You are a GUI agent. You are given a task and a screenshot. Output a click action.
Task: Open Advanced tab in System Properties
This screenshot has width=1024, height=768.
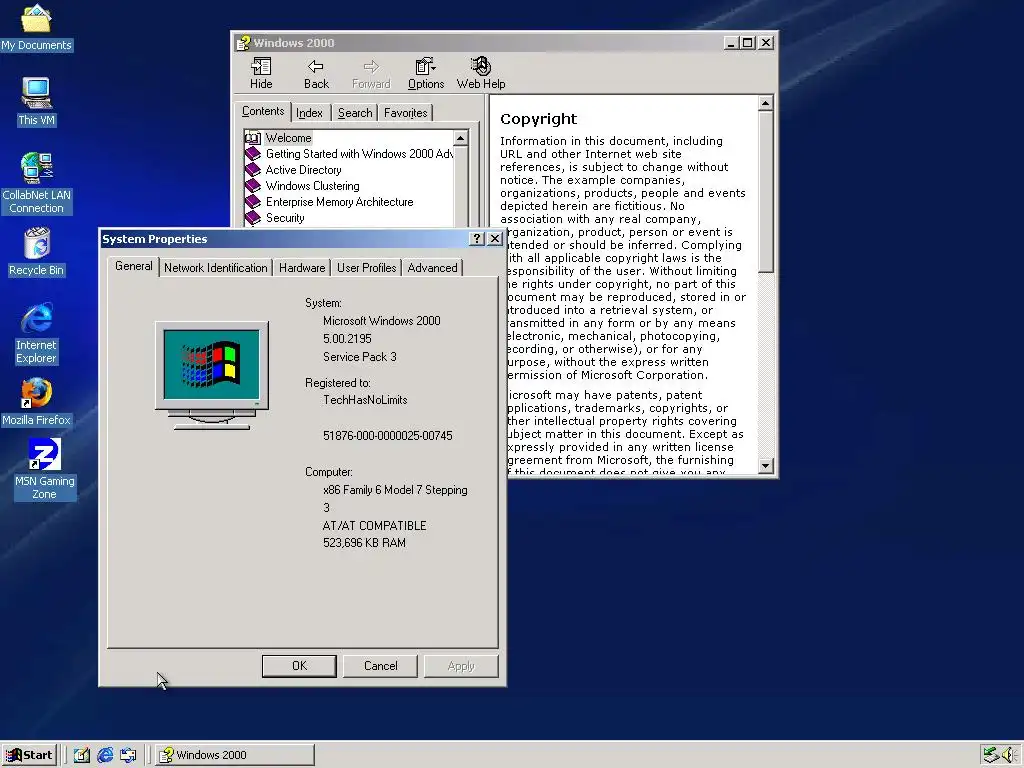[x=432, y=268]
